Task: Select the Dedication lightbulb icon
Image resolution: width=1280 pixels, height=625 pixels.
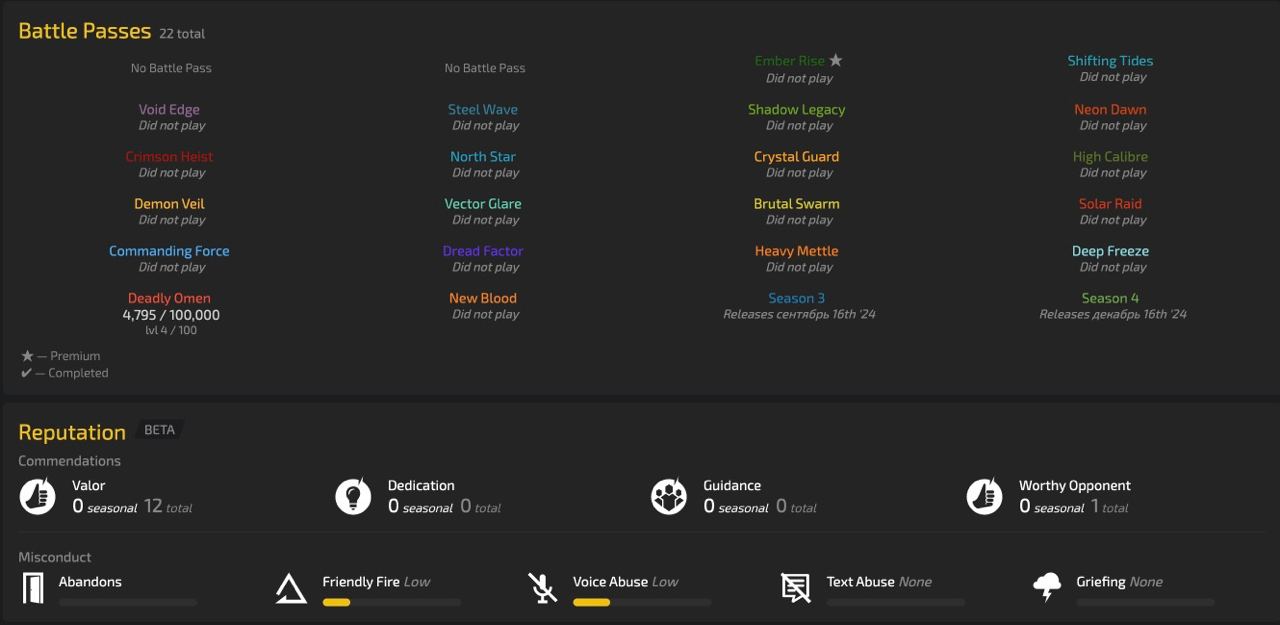Action: [x=353, y=495]
